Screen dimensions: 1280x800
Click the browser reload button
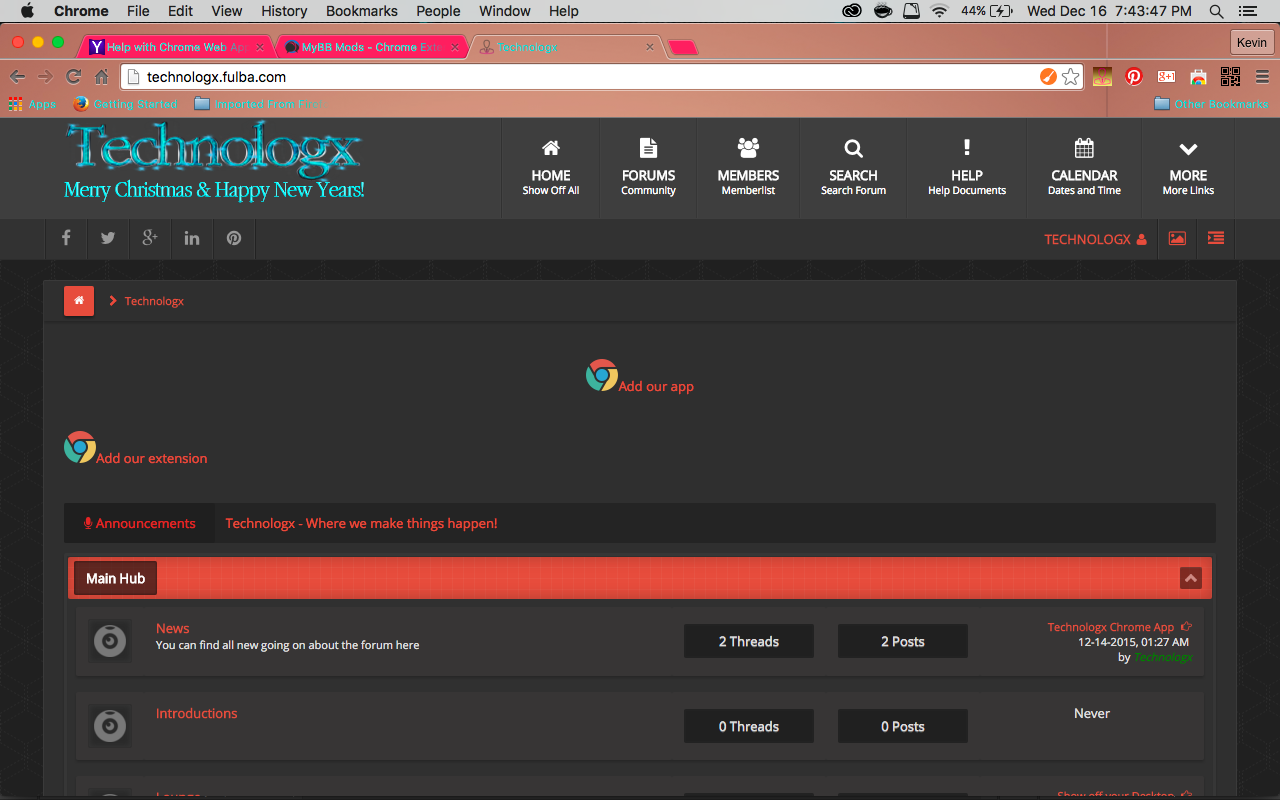pos(73,77)
